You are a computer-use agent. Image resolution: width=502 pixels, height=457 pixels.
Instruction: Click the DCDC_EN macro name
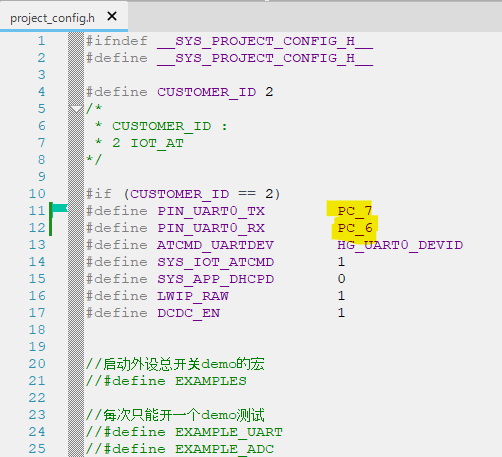click(x=188, y=313)
